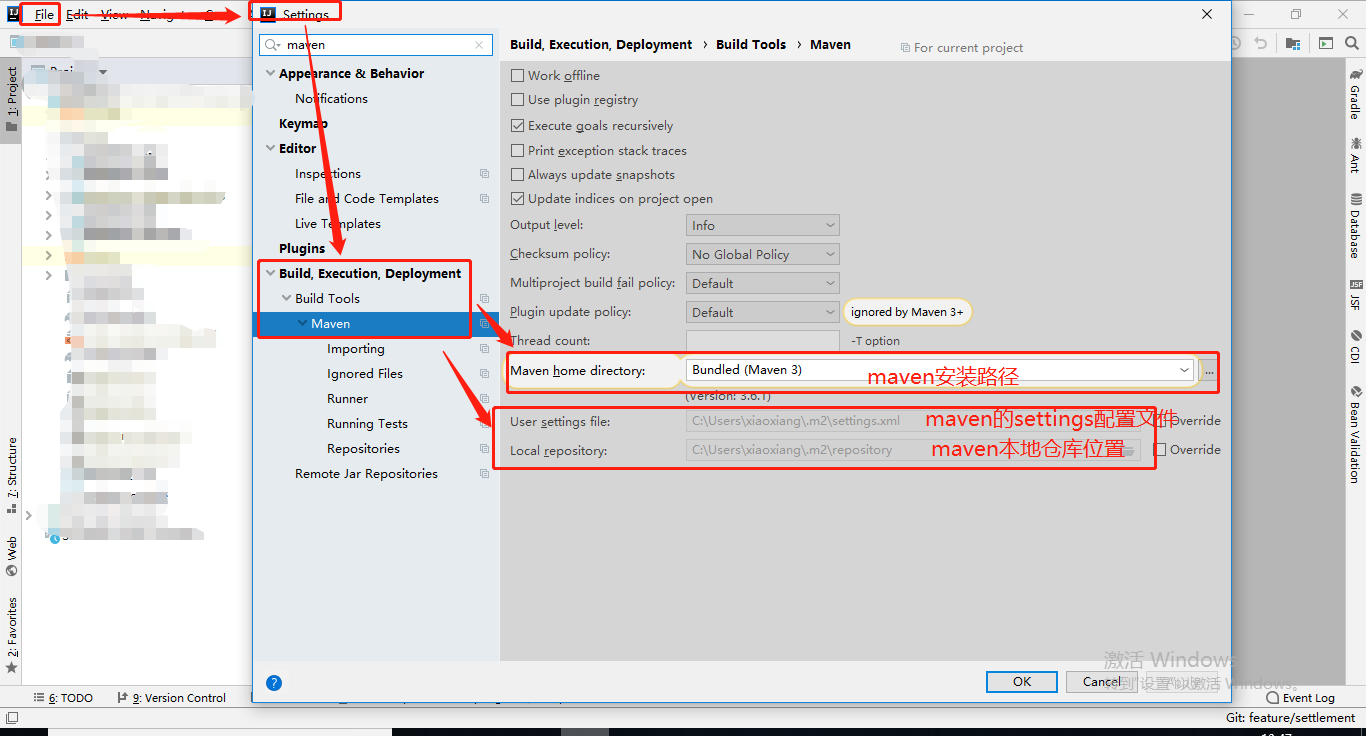Uncheck Execute goals recursively
Image resolution: width=1366 pixels, height=736 pixels.
pyautogui.click(x=517, y=126)
